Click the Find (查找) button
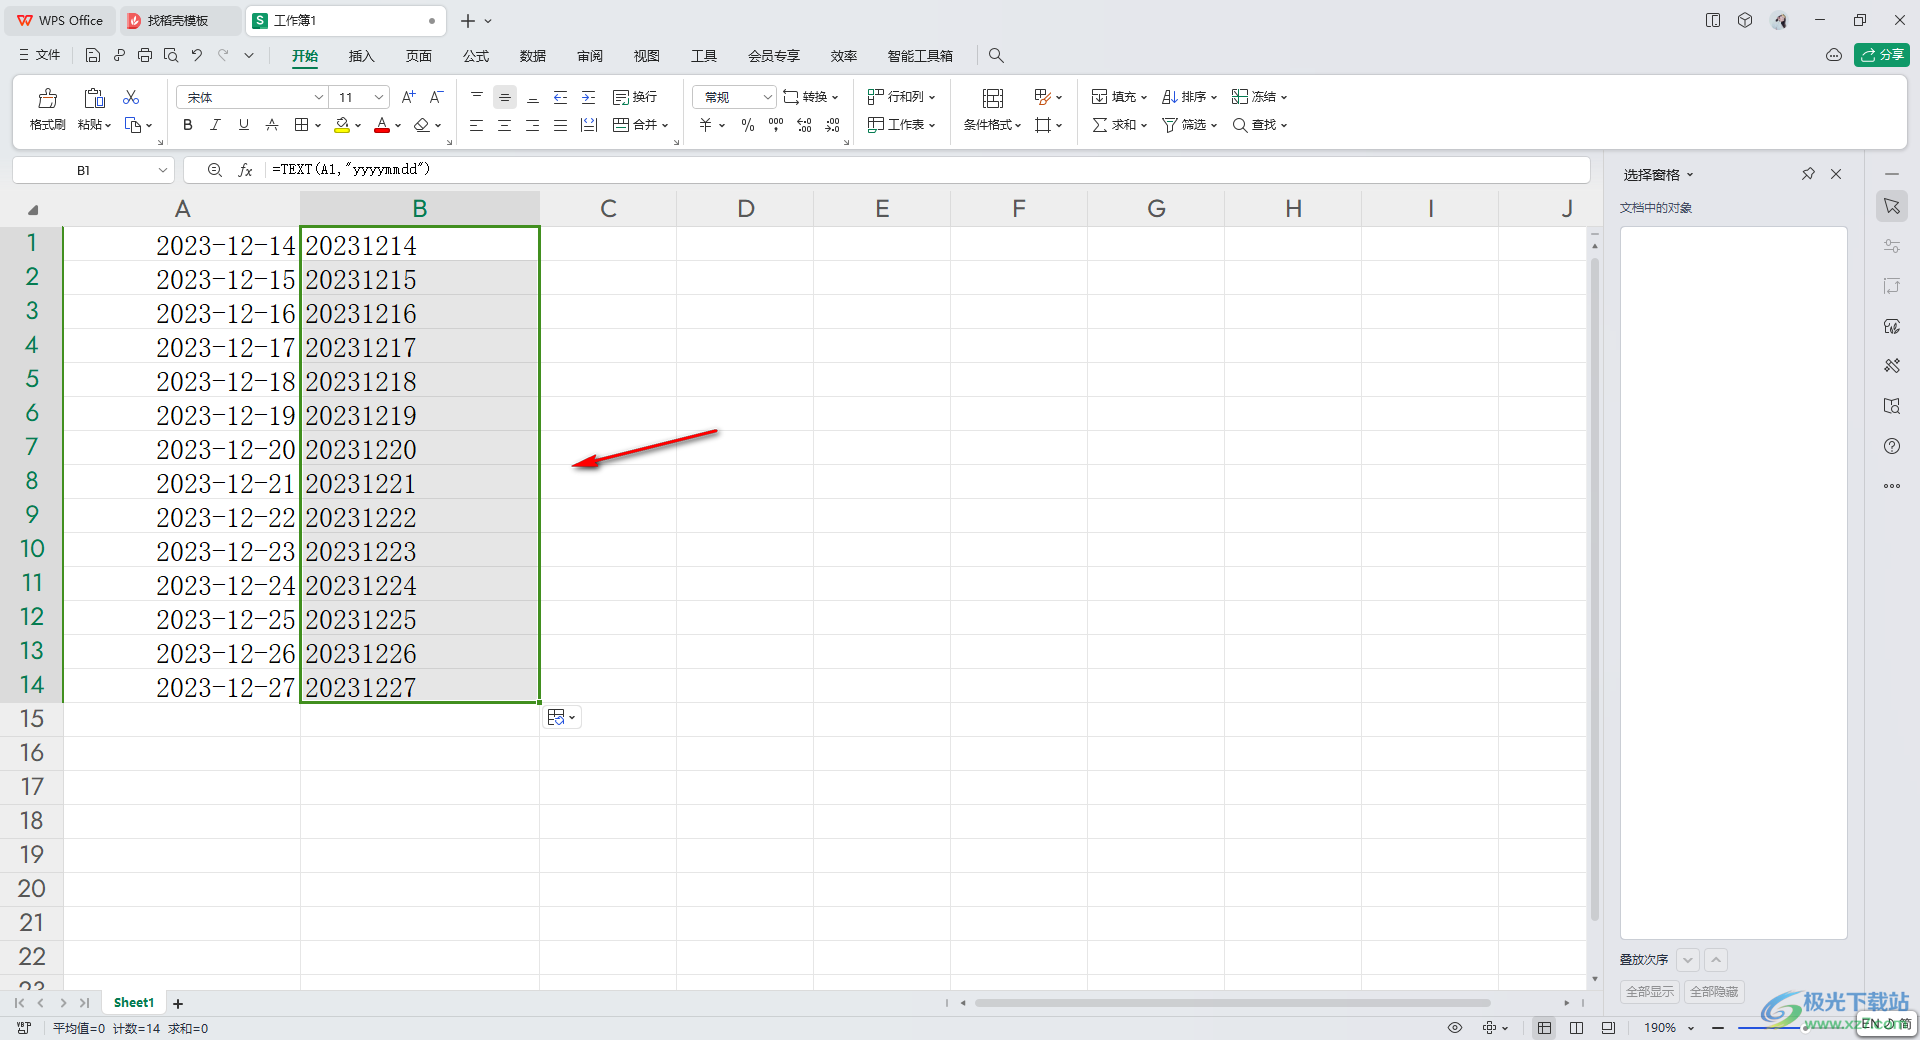Image resolution: width=1920 pixels, height=1040 pixels. click(x=1259, y=125)
